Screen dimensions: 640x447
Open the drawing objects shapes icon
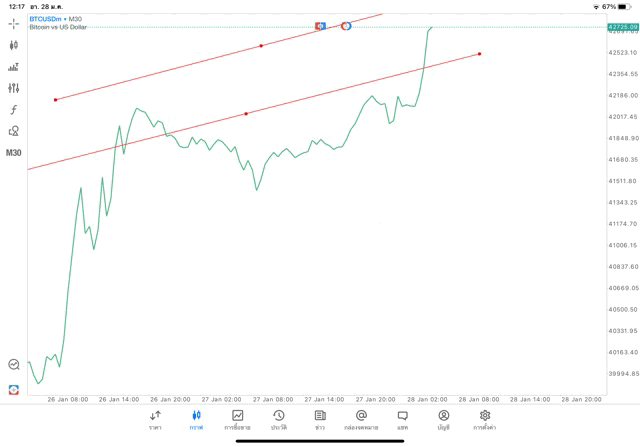tap(14, 131)
